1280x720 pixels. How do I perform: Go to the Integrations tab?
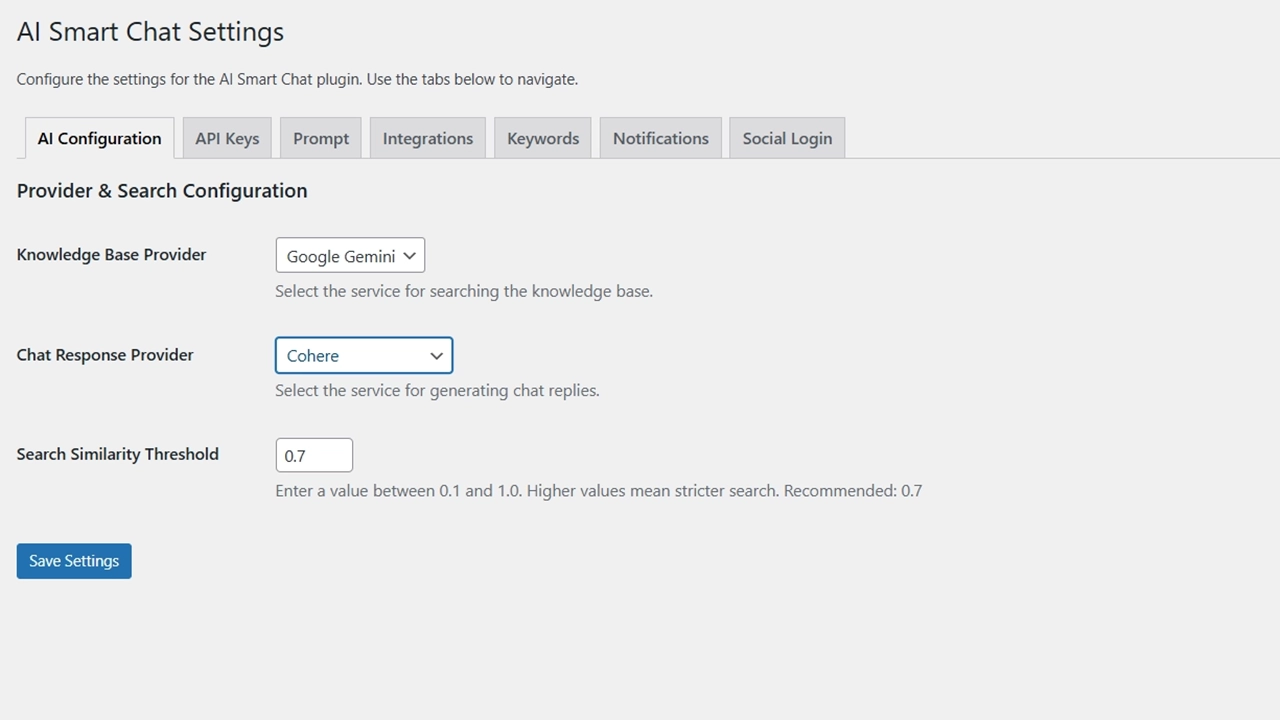(x=427, y=138)
